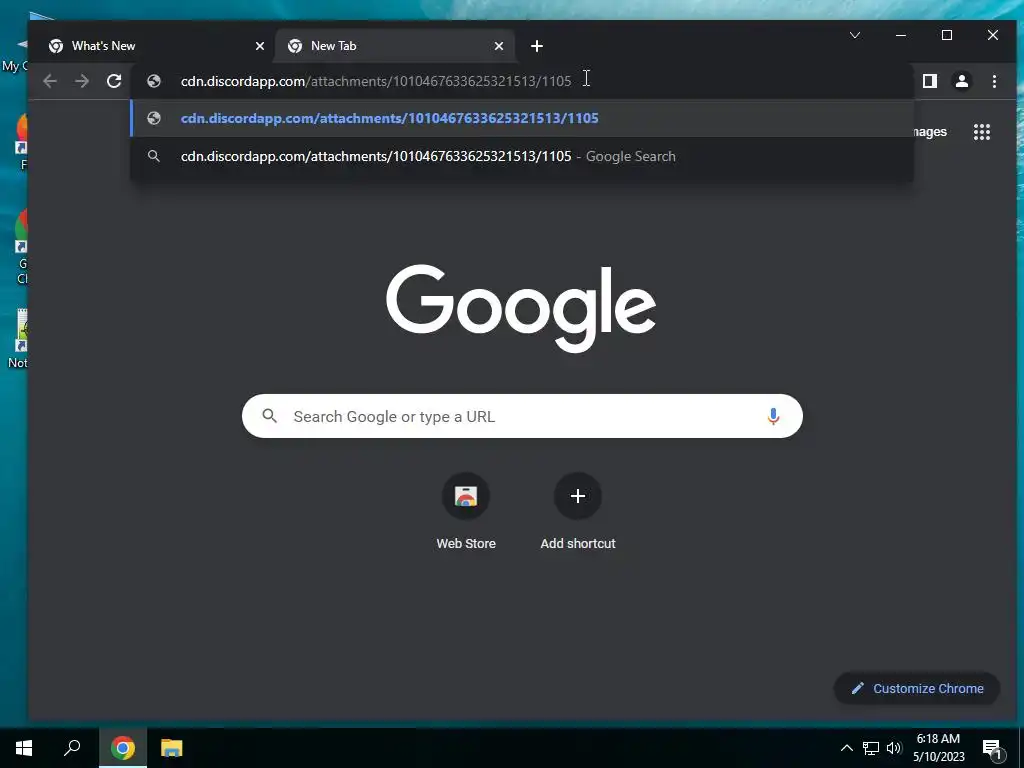Screen dimensions: 1024x768
Task: Open Customize Chrome
Action: (x=917, y=688)
